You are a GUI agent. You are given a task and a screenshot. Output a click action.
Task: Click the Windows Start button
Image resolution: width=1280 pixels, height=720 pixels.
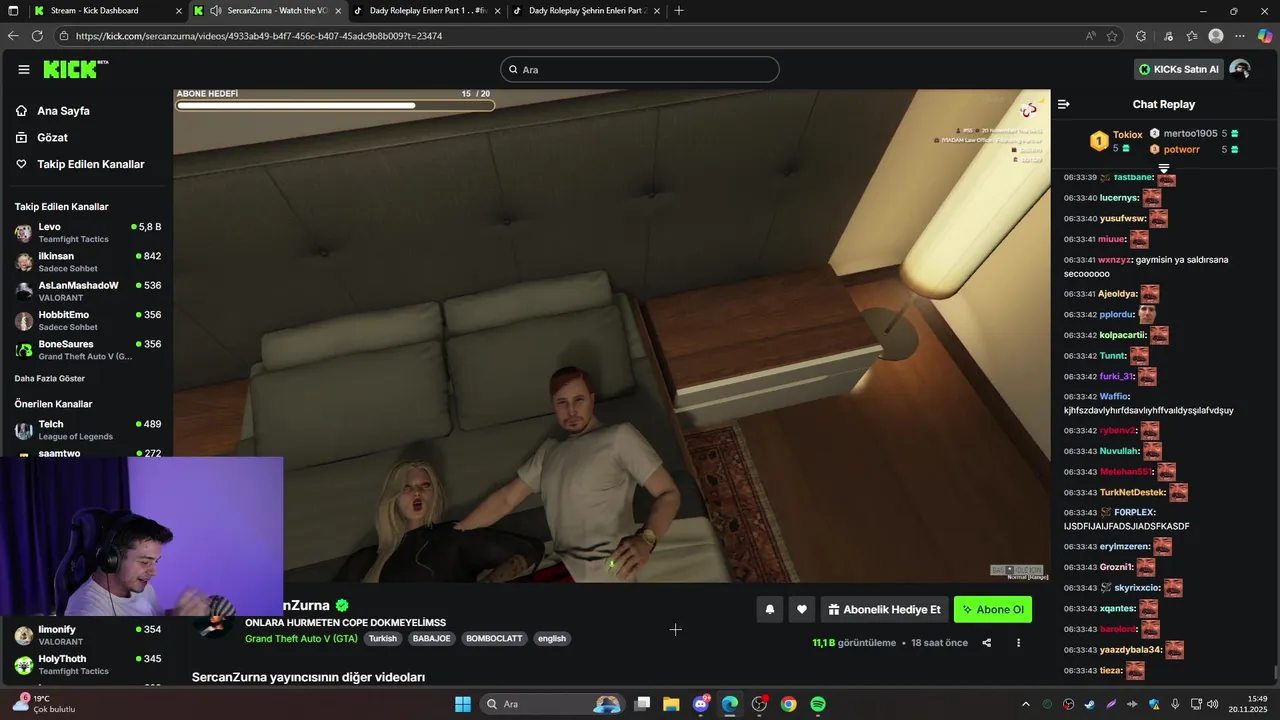pos(463,704)
